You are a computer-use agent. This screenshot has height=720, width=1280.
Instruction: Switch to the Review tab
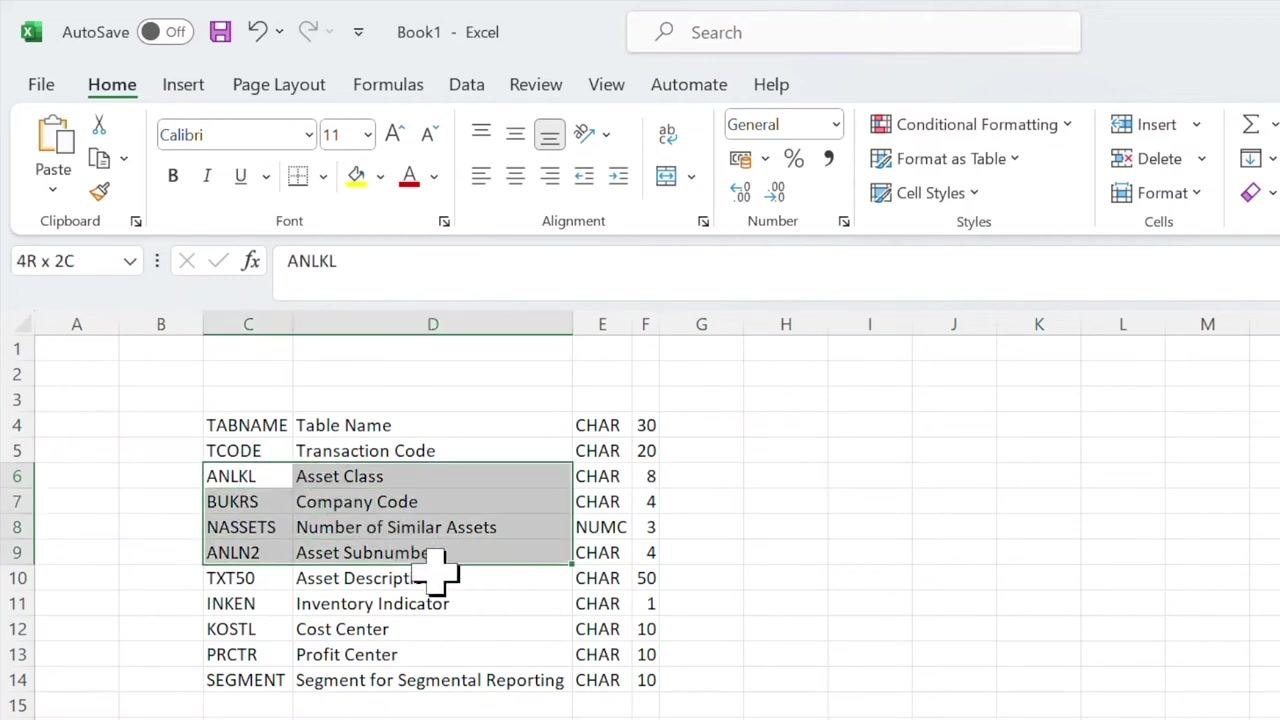536,84
